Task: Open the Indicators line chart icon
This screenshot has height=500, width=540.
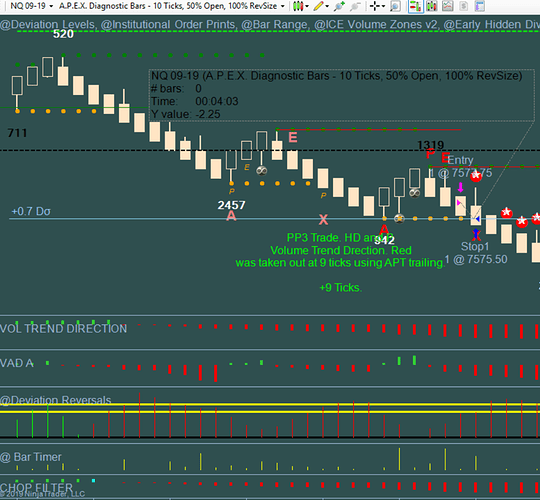Action: coord(447,6)
